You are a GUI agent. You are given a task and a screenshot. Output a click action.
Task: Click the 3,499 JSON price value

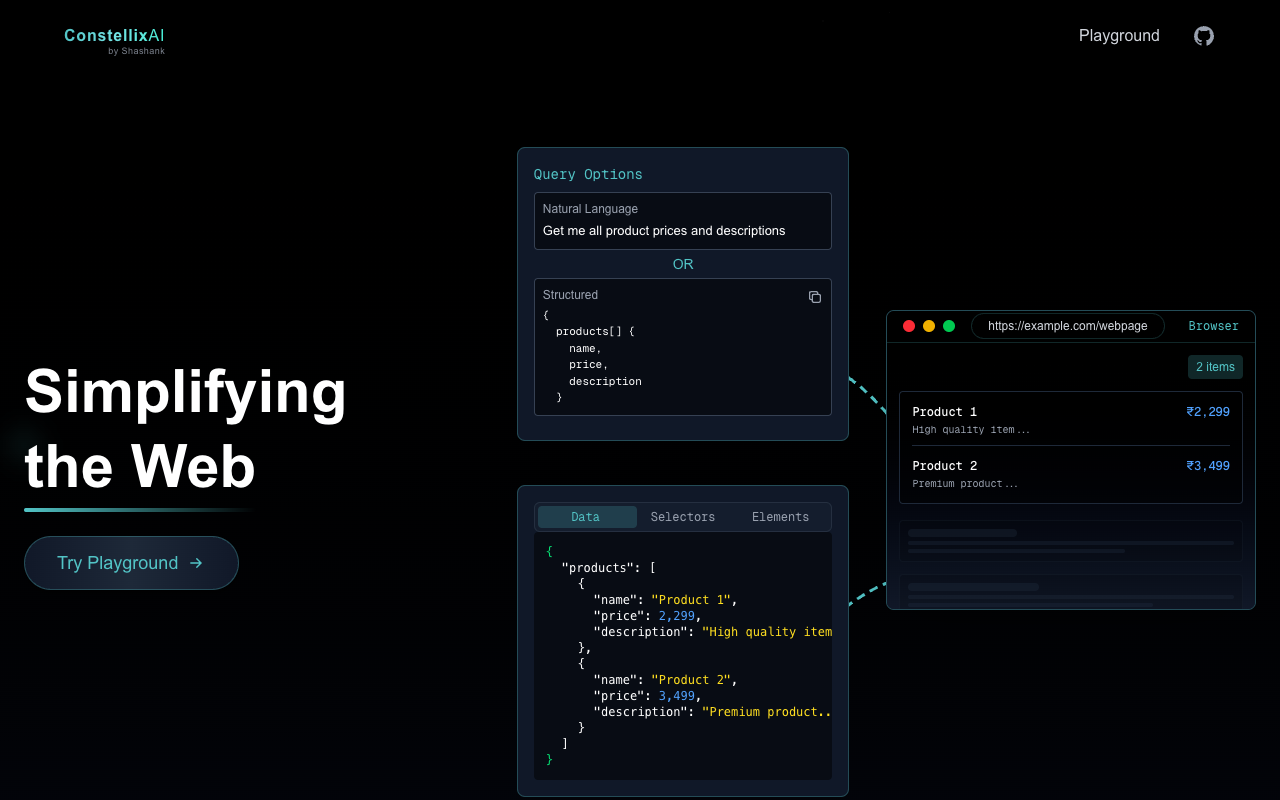pyautogui.click(x=676, y=696)
